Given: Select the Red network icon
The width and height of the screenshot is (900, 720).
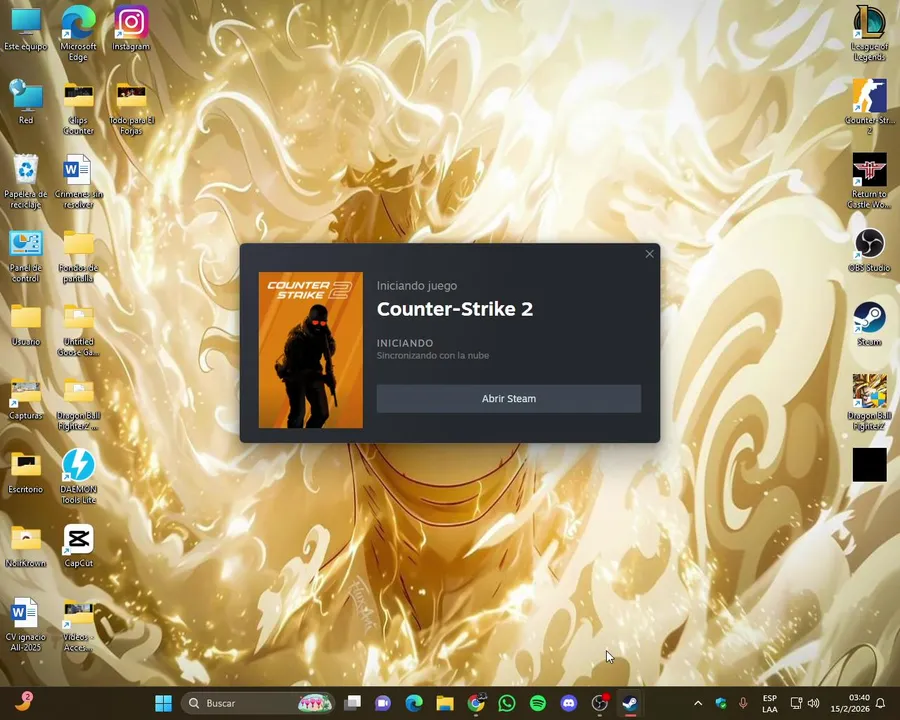Looking at the screenshot, I should tap(26, 102).
